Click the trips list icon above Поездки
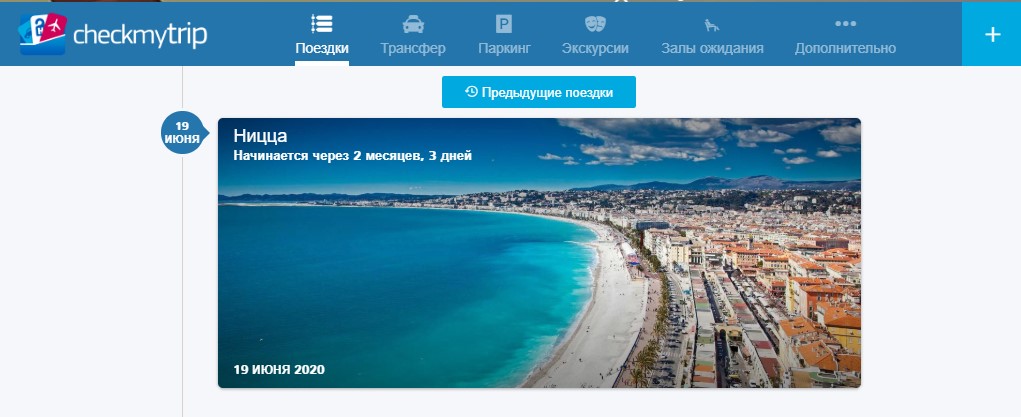The image size is (1021, 417). click(322, 24)
